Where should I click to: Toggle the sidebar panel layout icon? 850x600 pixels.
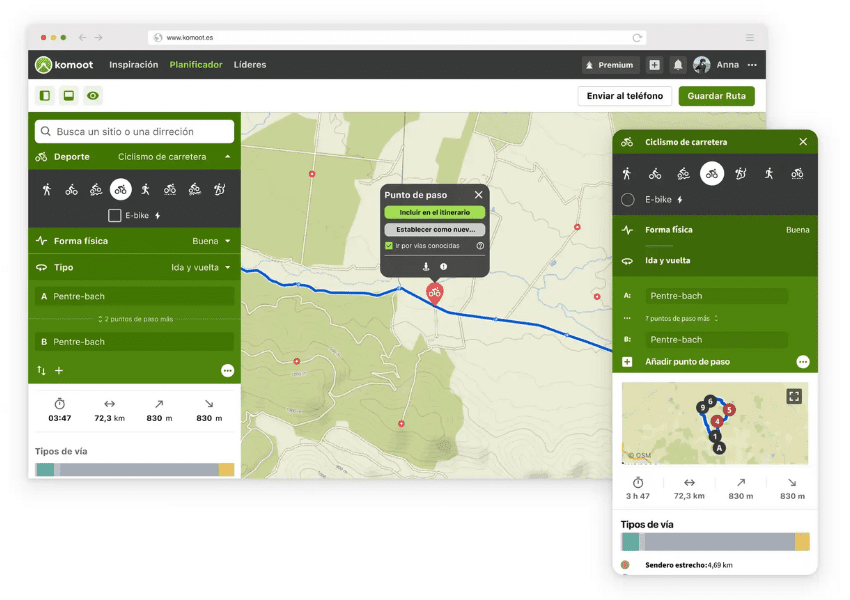tap(44, 96)
